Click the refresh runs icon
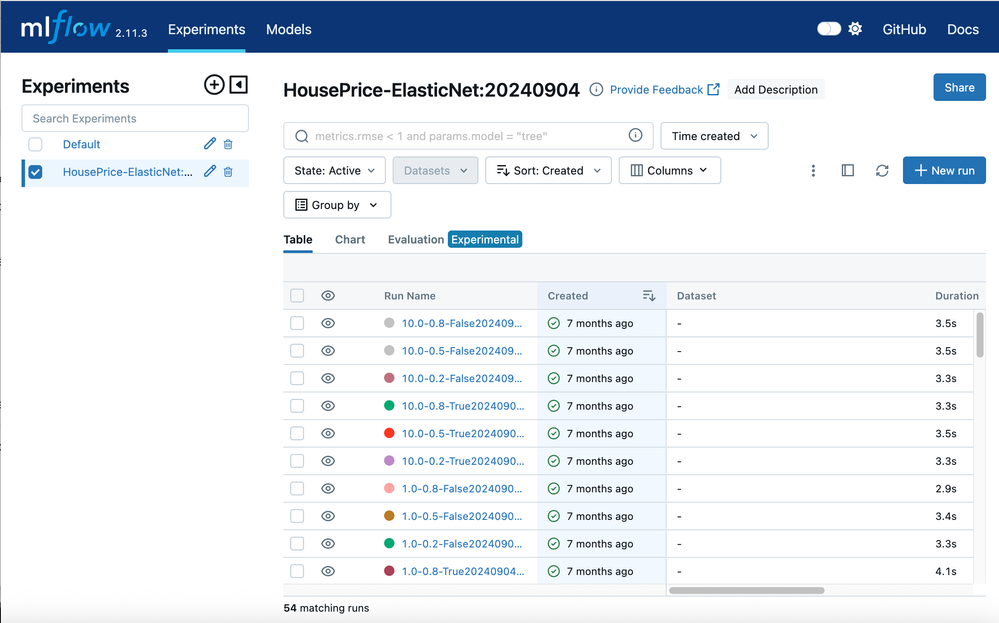 (882, 171)
